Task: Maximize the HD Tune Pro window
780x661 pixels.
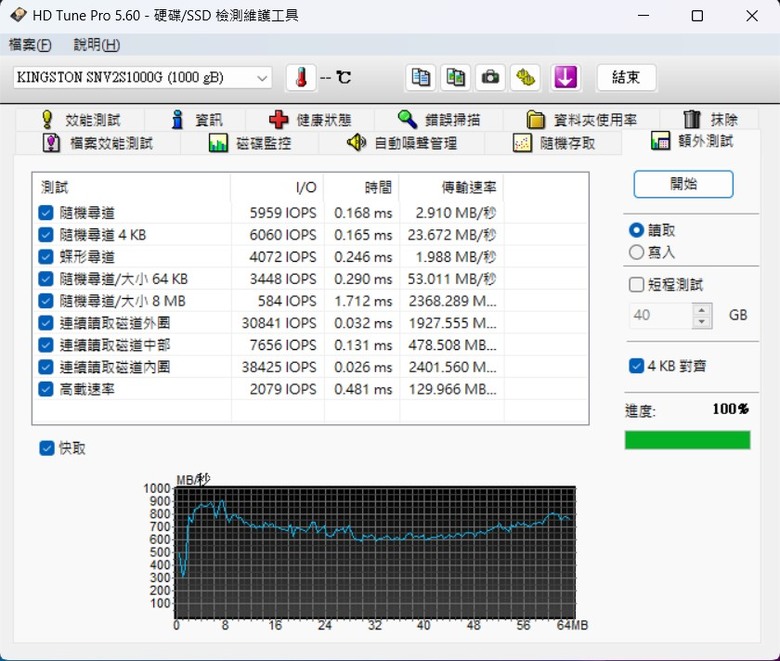Action: [697, 15]
